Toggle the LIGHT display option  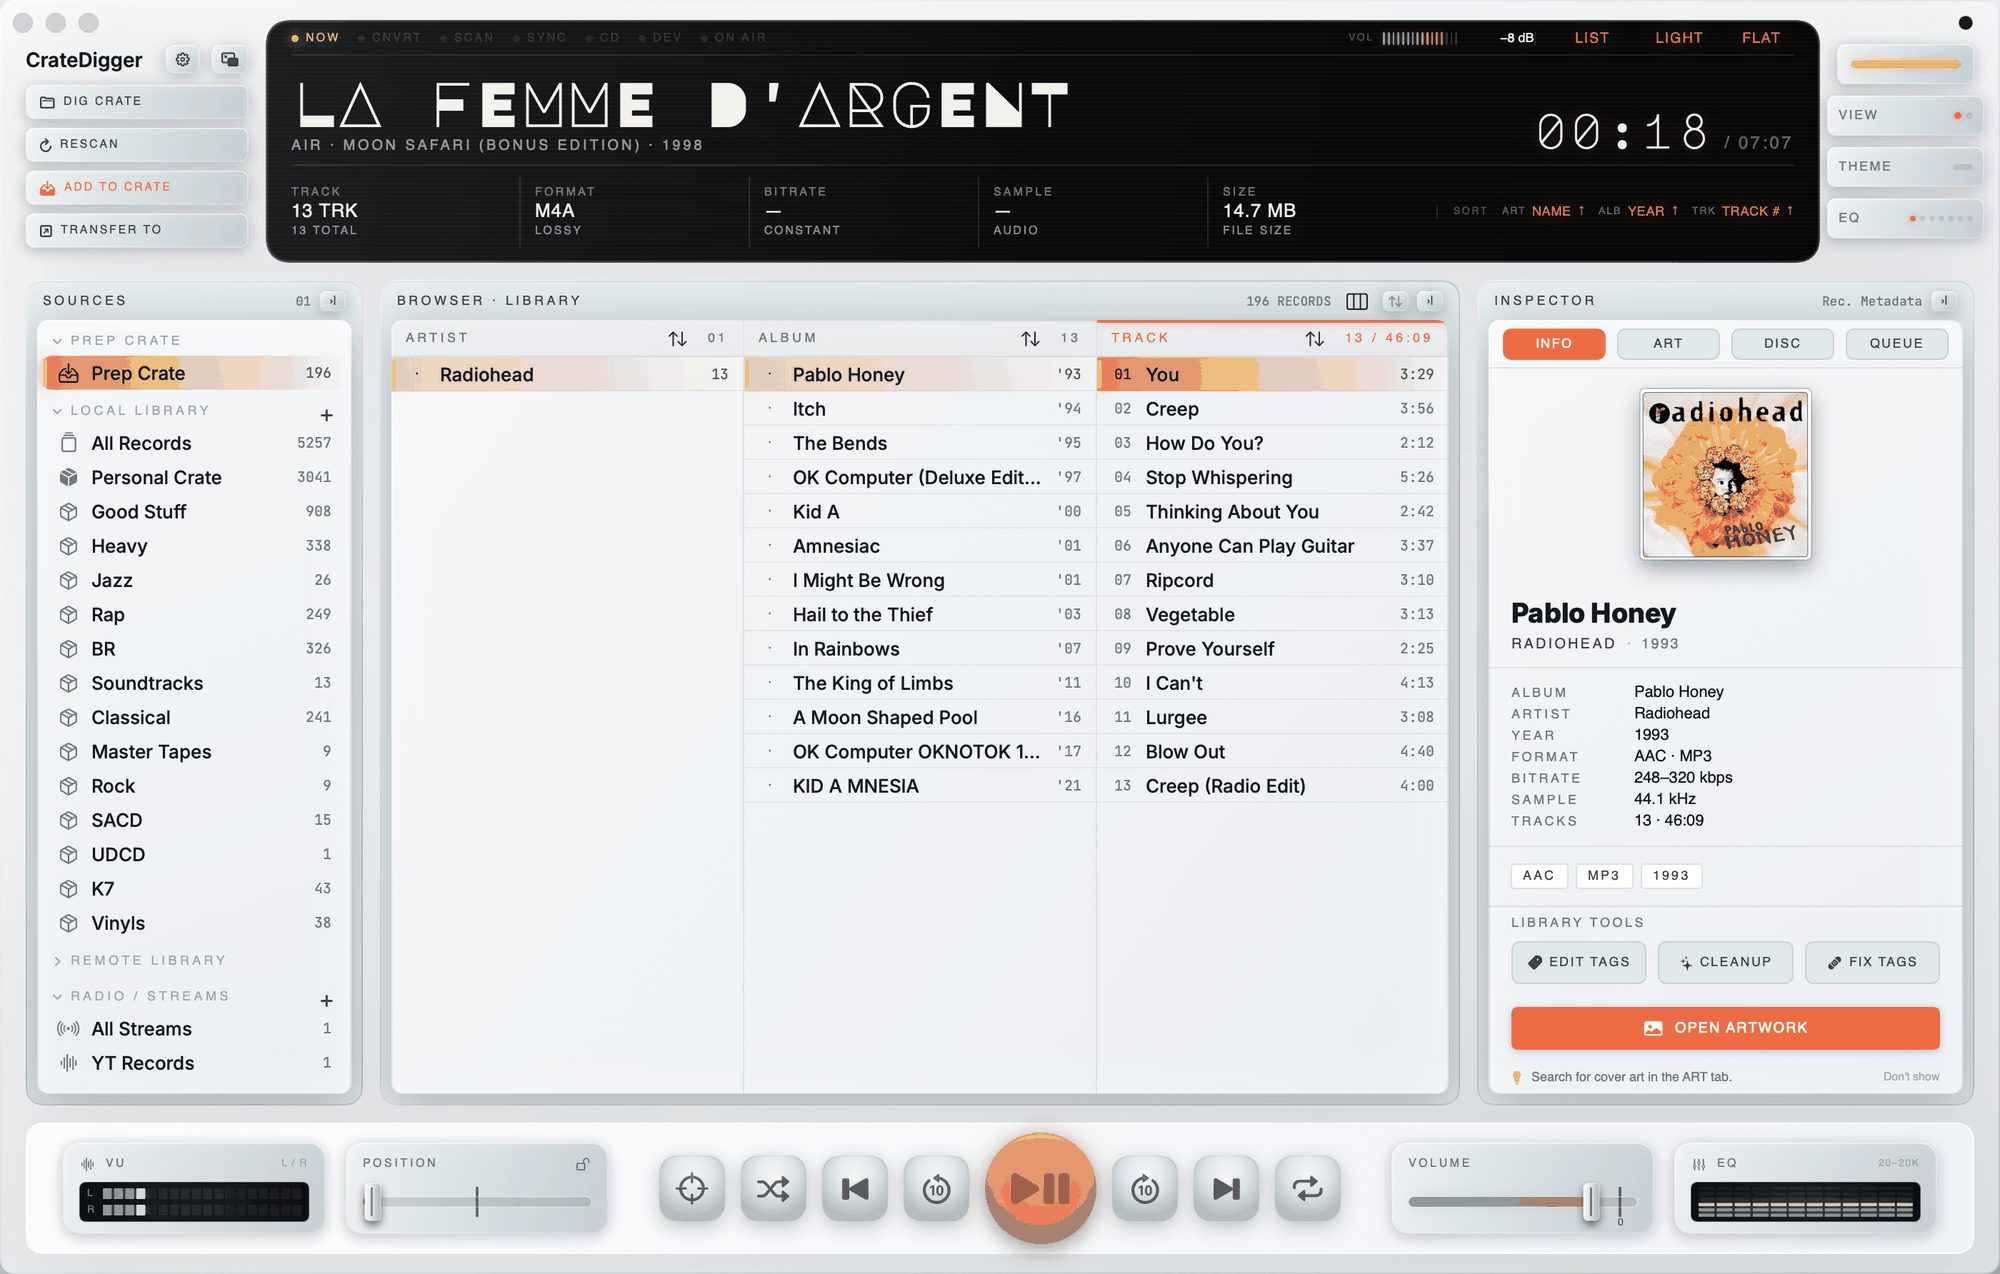tap(1679, 38)
